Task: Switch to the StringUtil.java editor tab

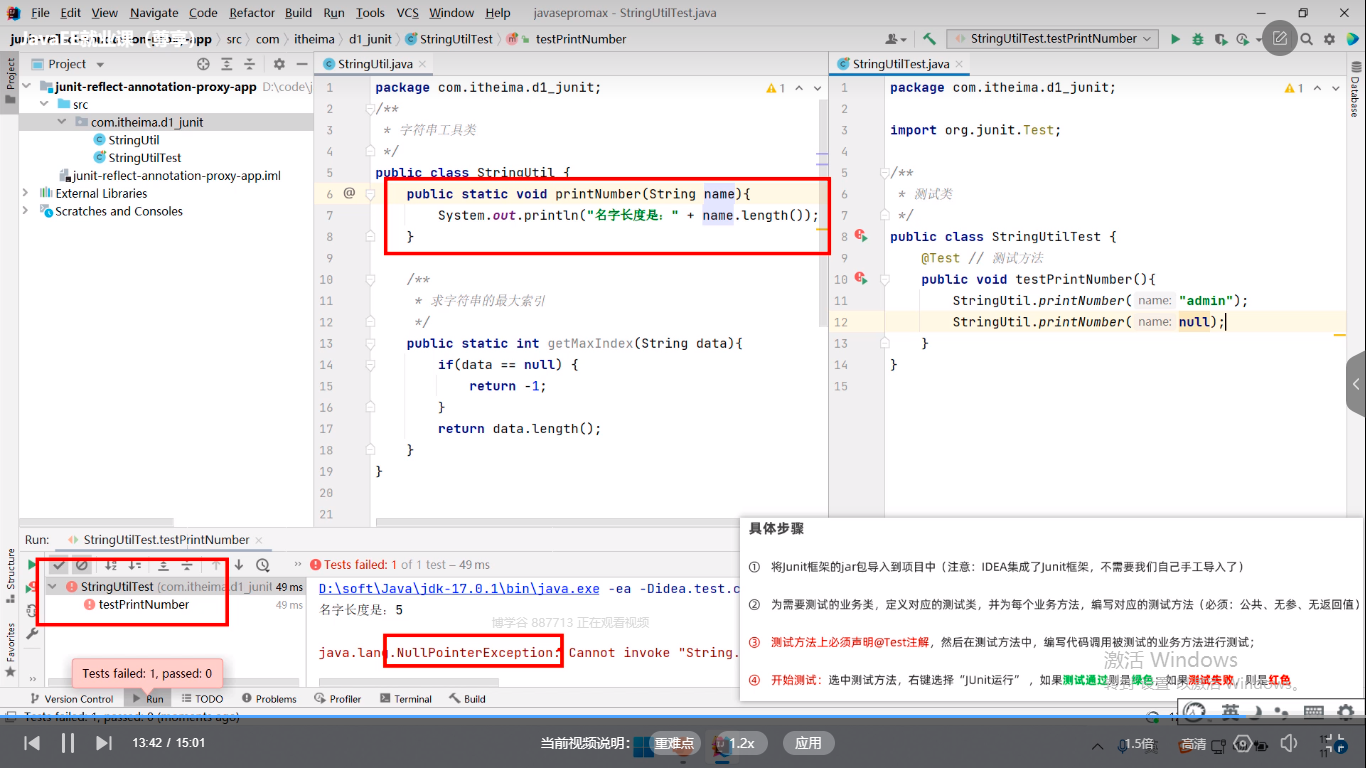Action: (x=373, y=64)
